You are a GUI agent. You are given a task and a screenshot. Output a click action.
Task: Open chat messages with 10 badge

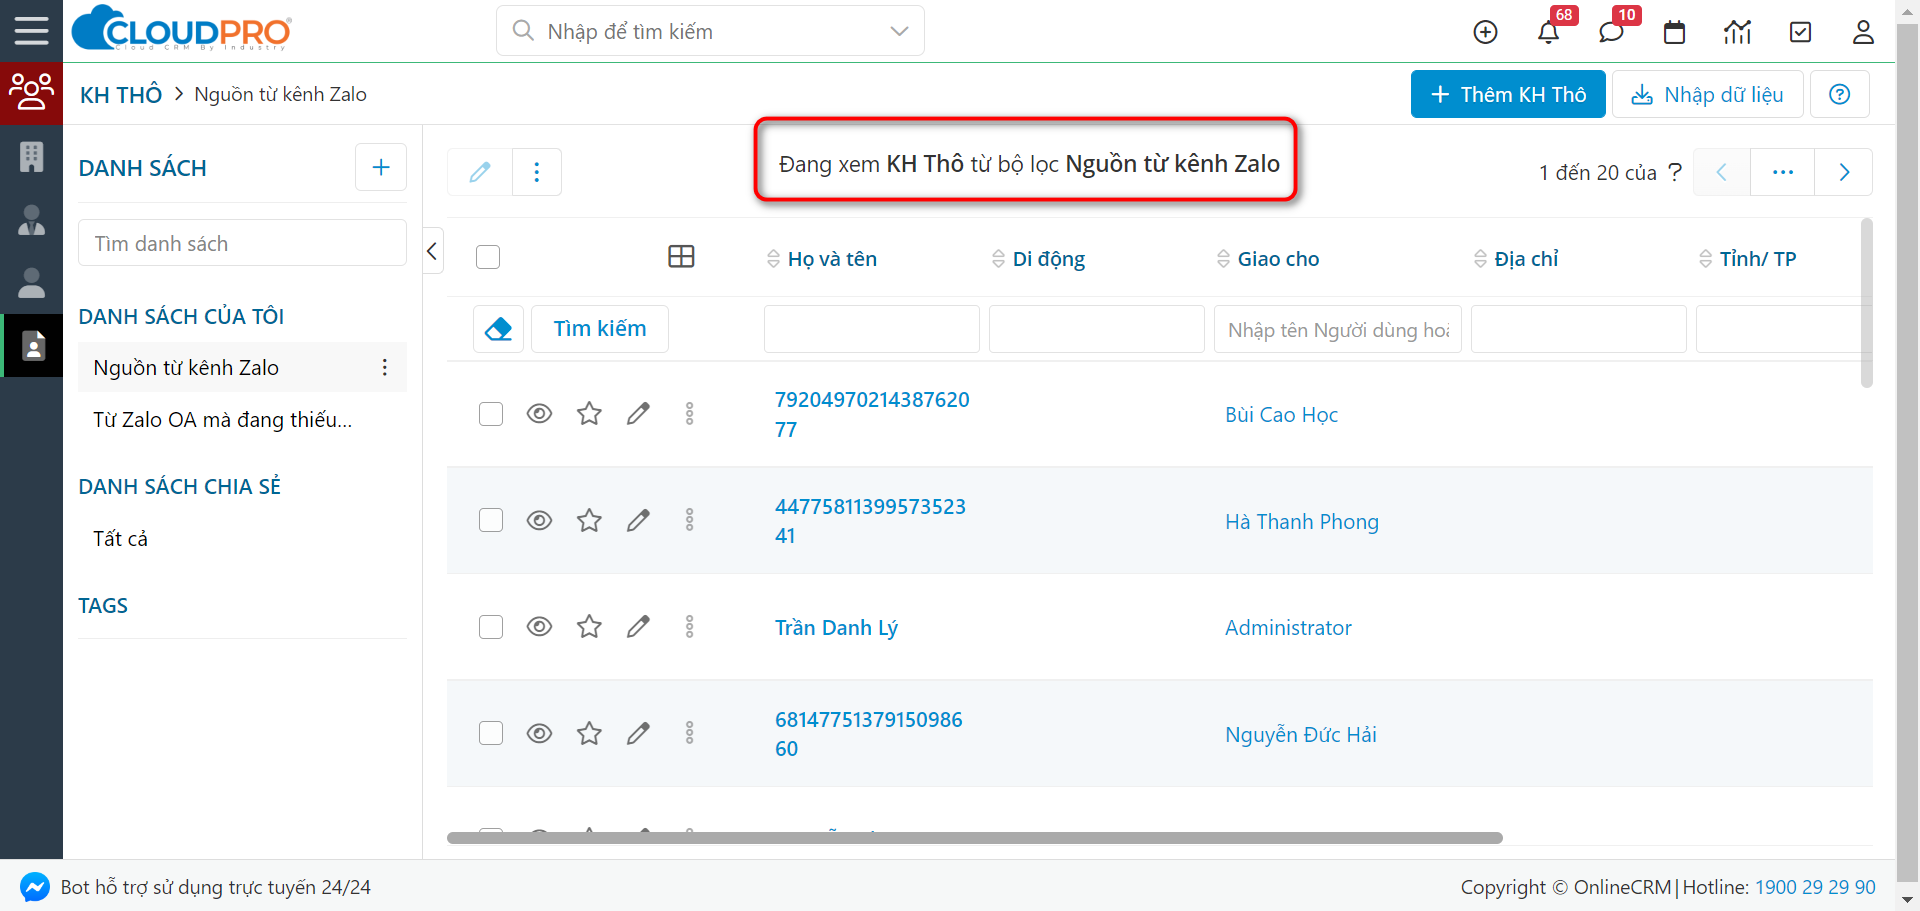point(1611,32)
